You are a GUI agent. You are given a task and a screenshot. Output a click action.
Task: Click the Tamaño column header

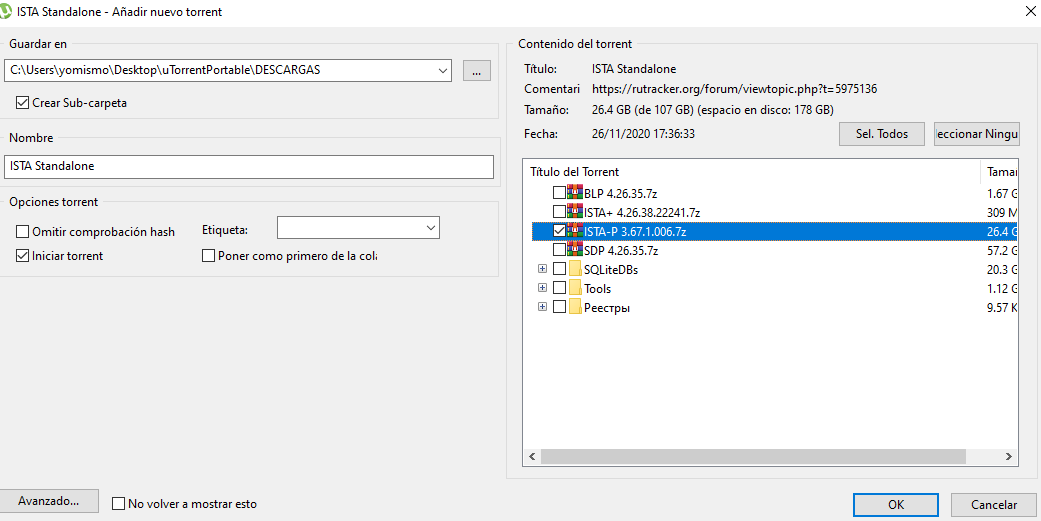click(x=1000, y=172)
